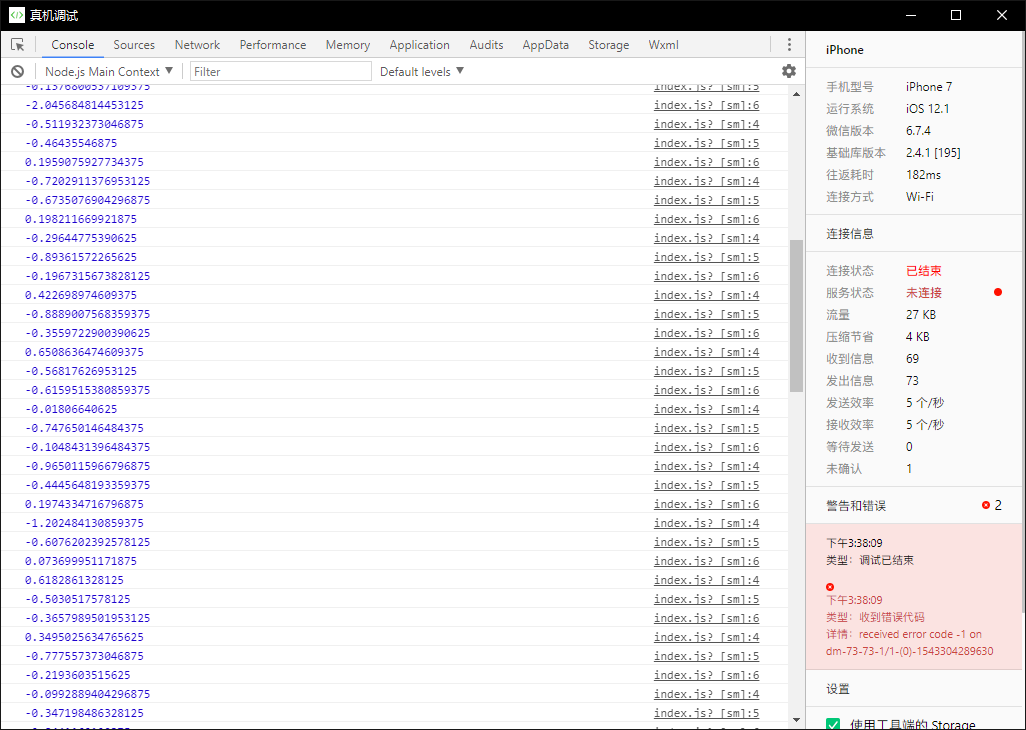Image resolution: width=1026 pixels, height=730 pixels.
Task: Click the red service status dot
Action: tap(997, 293)
